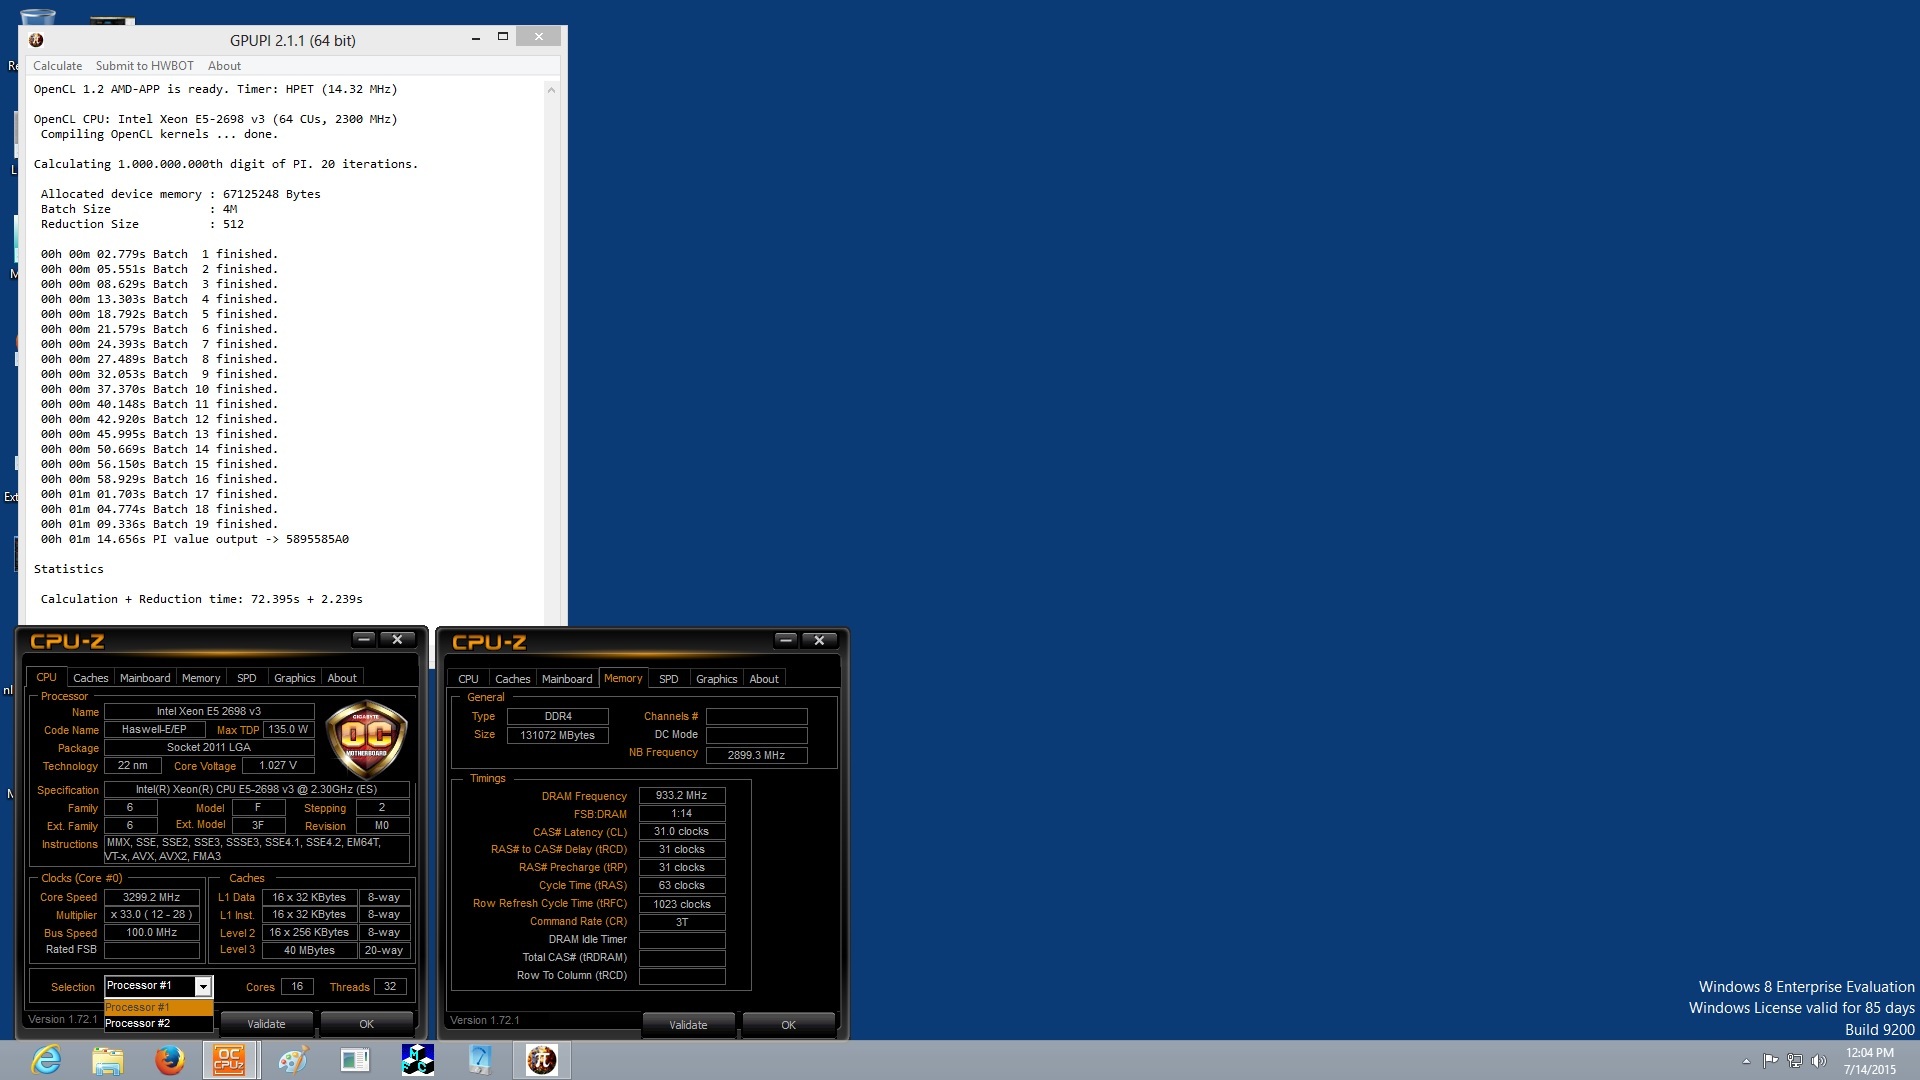This screenshot has width=1920, height=1080.
Task: Open File Explorer from the taskbar
Action: point(108,1060)
